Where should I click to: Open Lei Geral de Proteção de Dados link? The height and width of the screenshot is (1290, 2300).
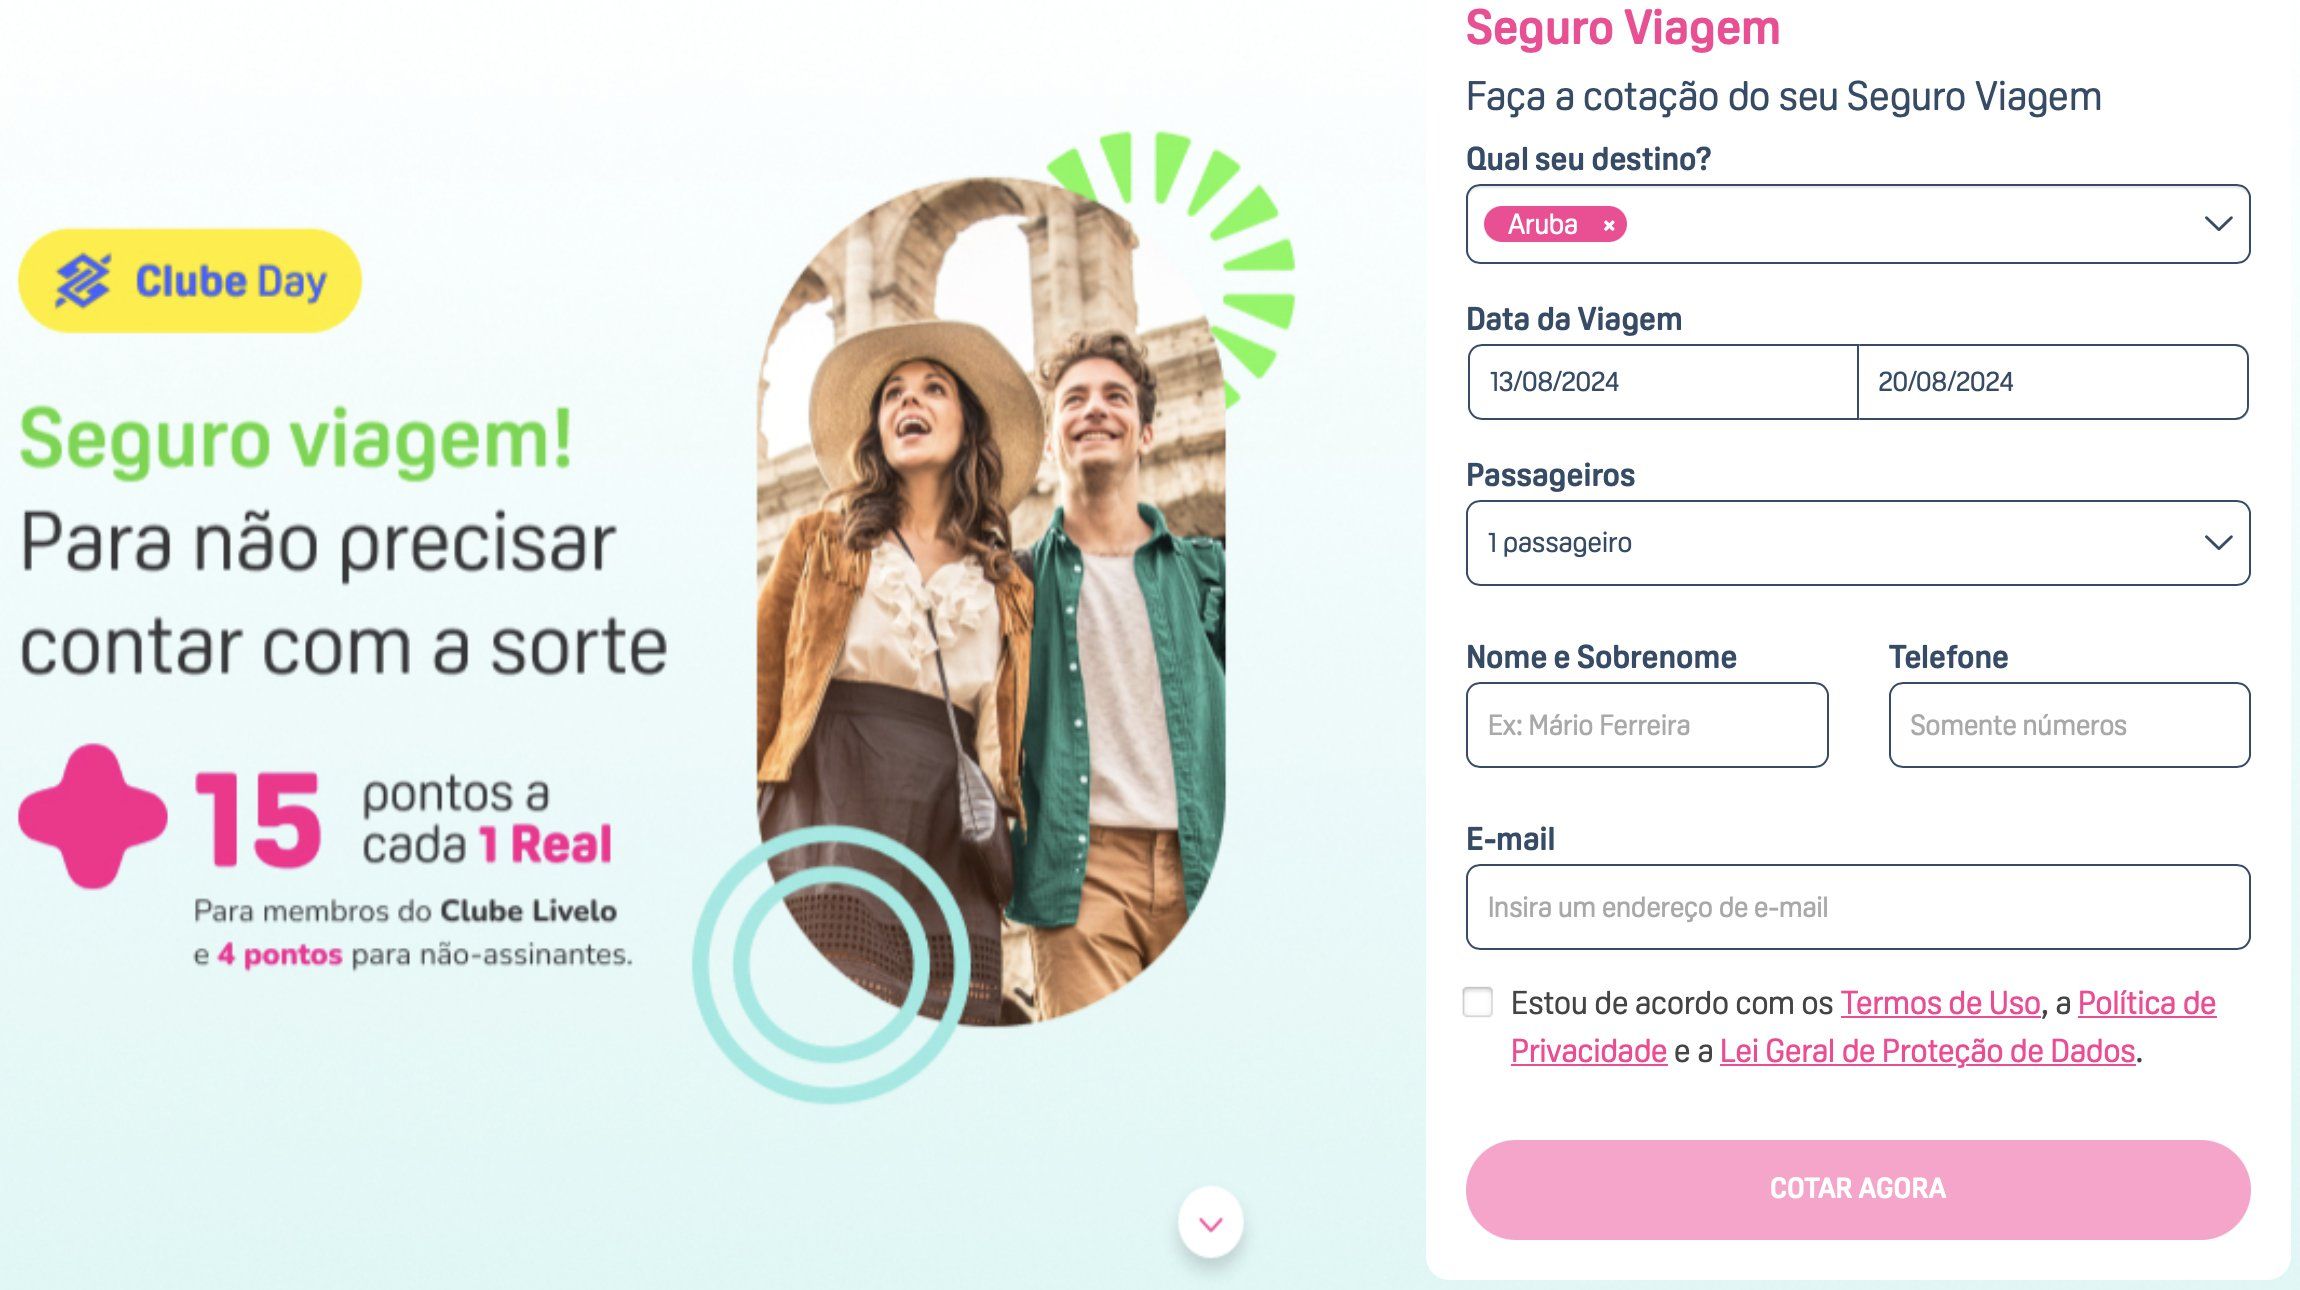pyautogui.click(x=1927, y=1051)
